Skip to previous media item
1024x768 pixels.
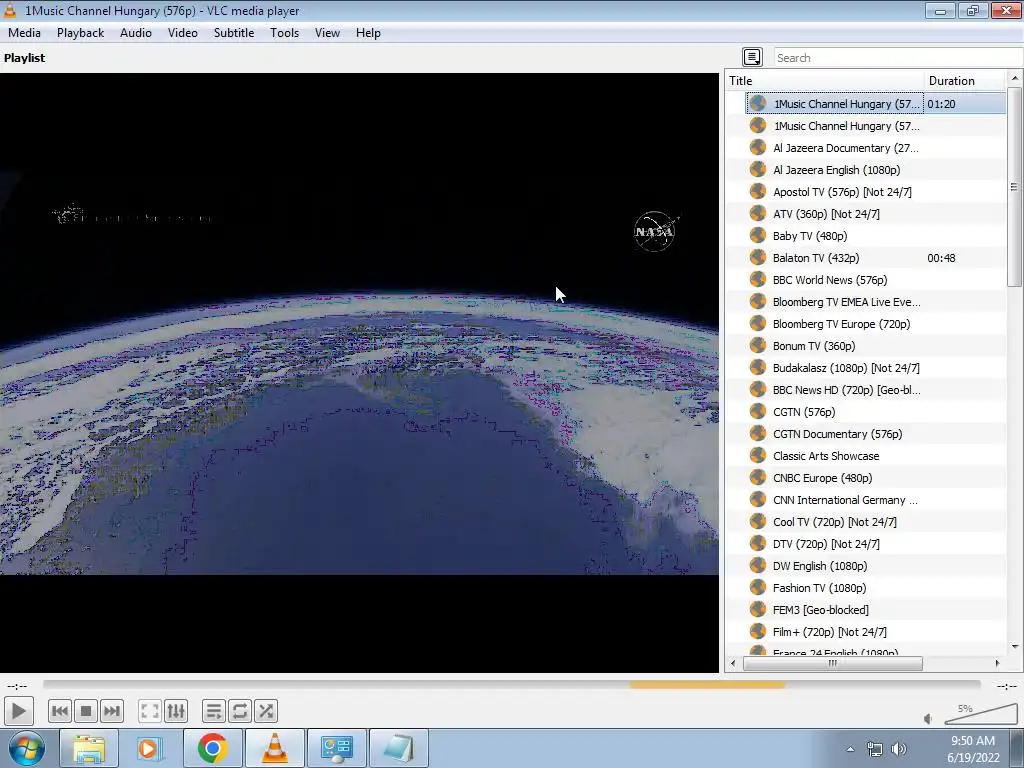[59, 711]
